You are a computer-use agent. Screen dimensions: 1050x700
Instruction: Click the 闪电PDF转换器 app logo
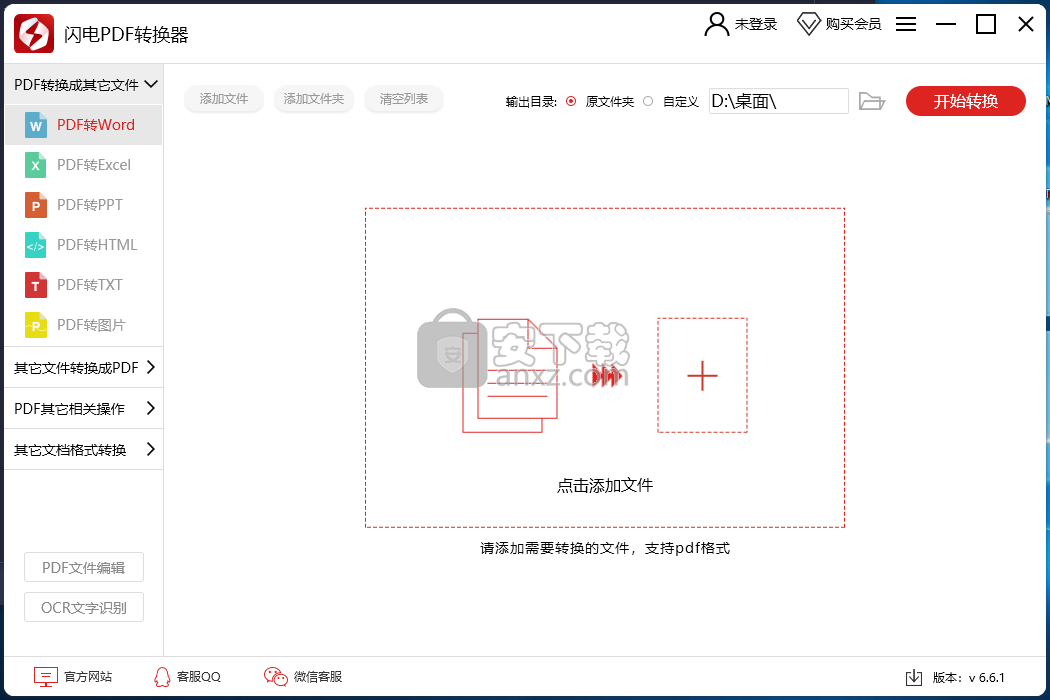click(34, 33)
